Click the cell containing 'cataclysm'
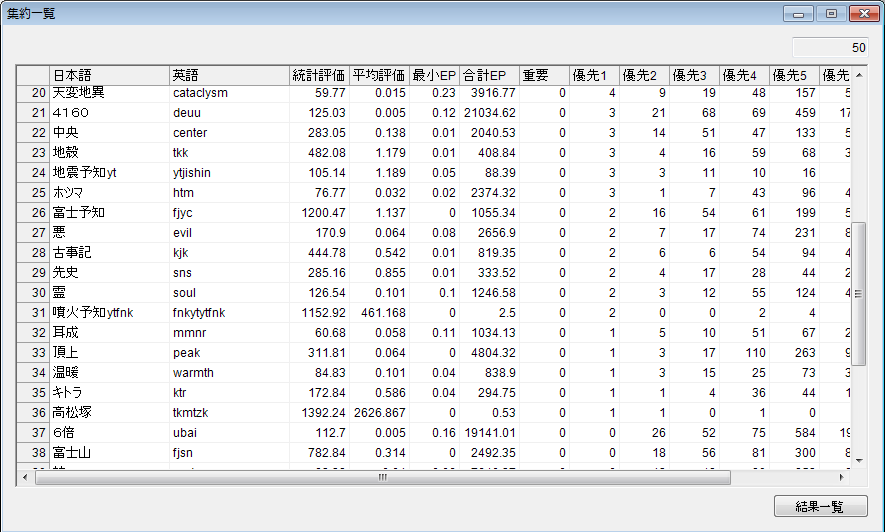Viewport: 885px width, 532px height. [x=229, y=92]
